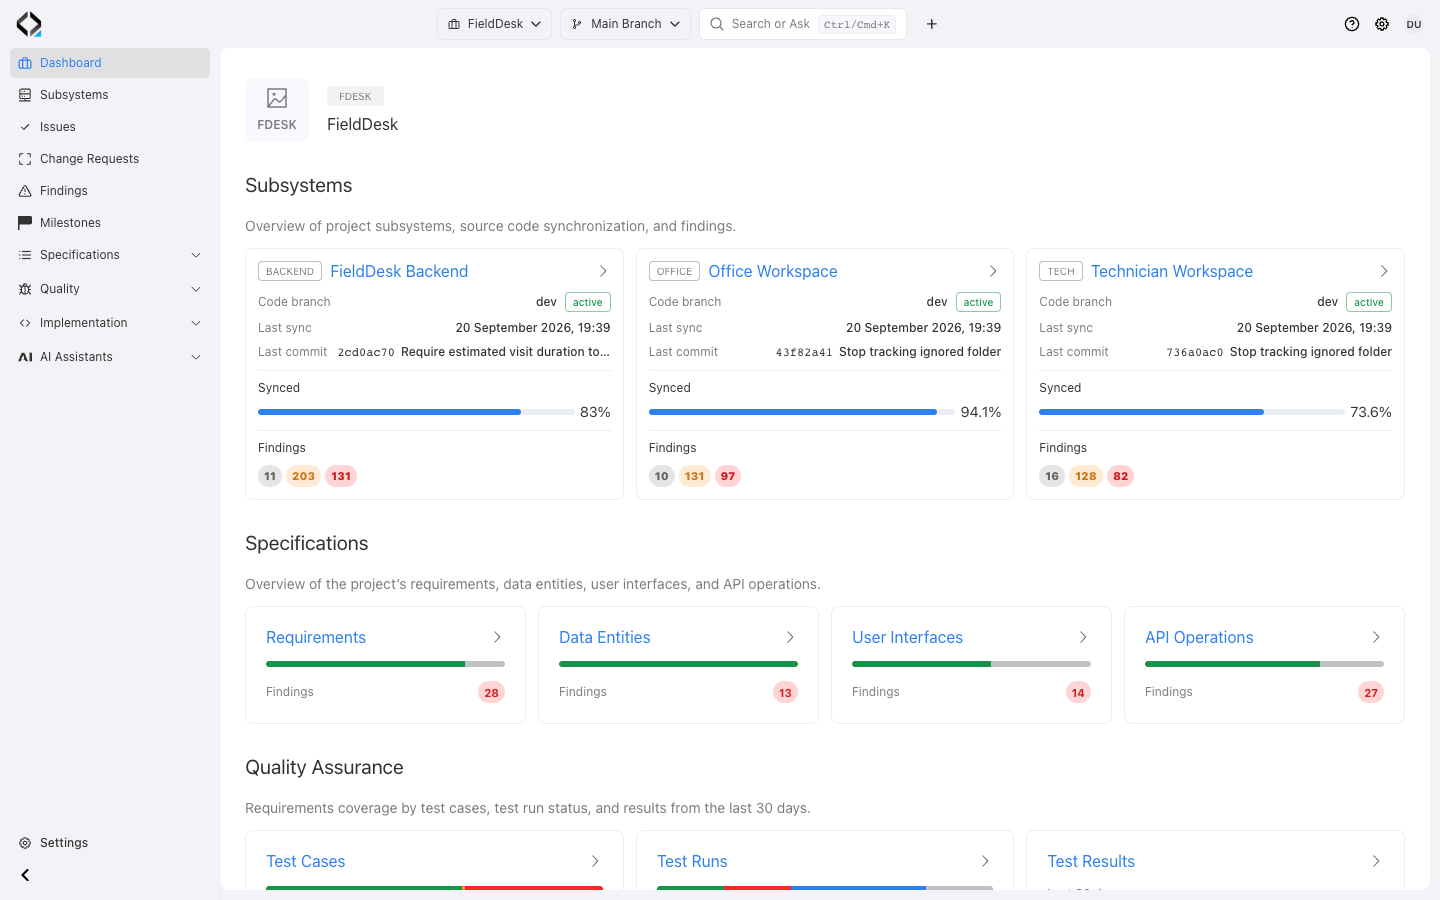Click the Test Results card arrow
This screenshot has width=1440, height=900.
pos(1376,861)
